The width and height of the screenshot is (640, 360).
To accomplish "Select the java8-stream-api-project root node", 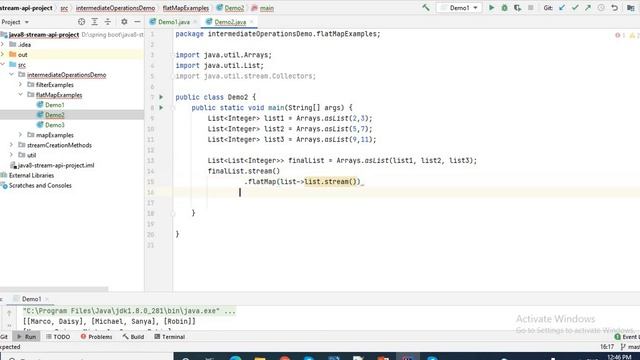I will [x=44, y=35].
